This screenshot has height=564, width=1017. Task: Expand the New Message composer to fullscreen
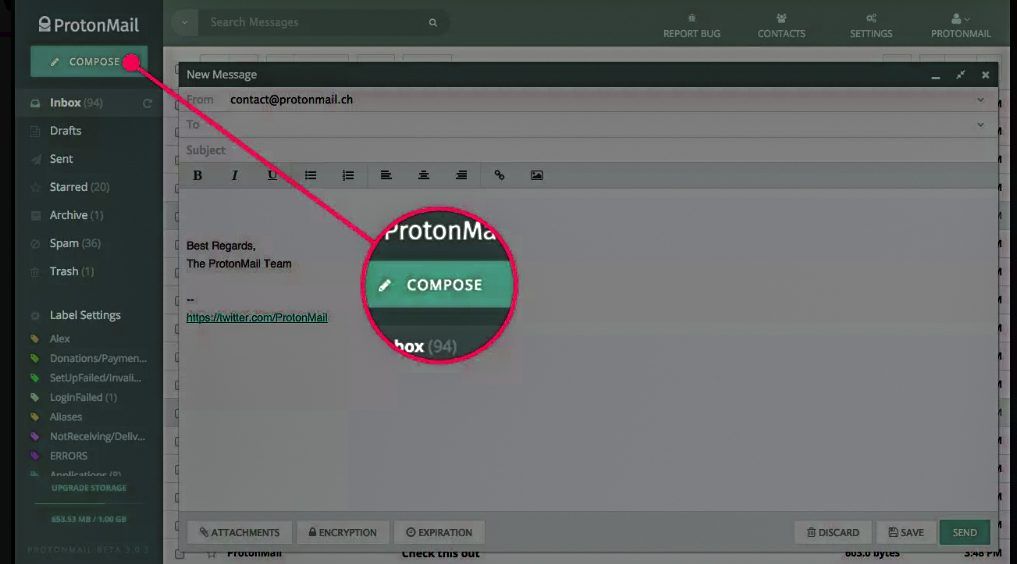pyautogui.click(x=961, y=75)
